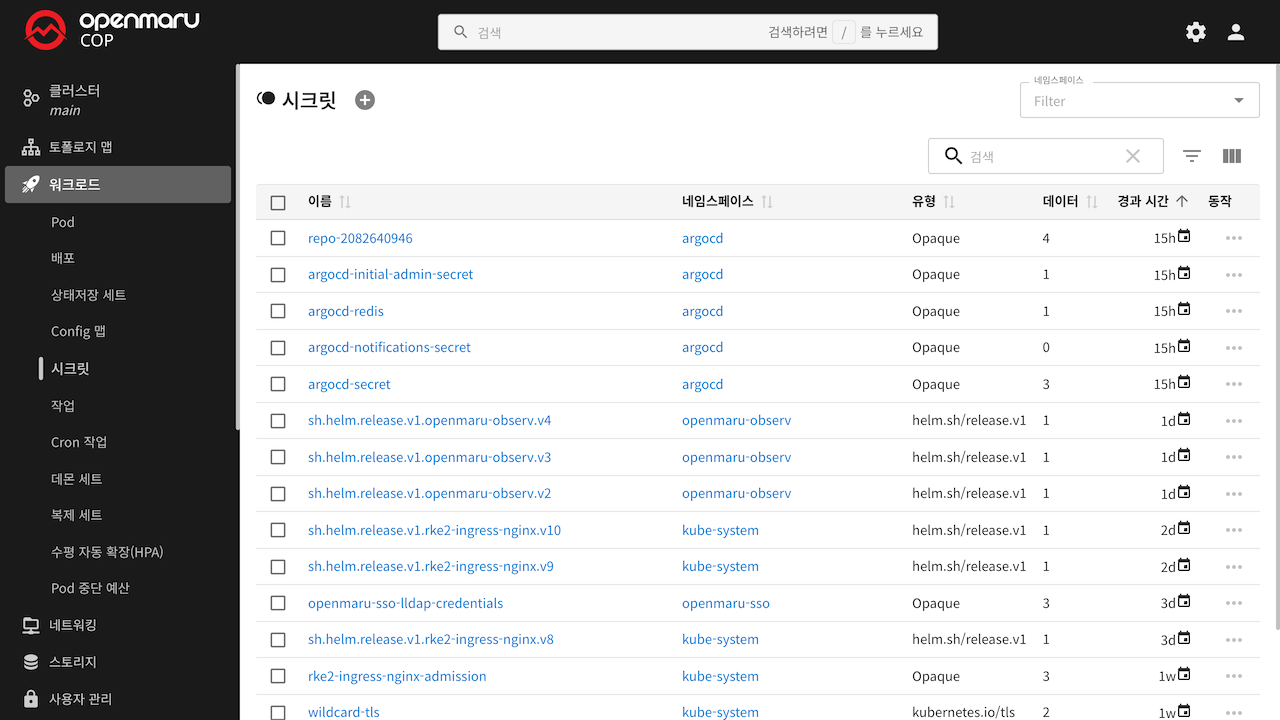The image size is (1280, 720).
Task: Open the column chooser icon
Action: pos(1232,156)
